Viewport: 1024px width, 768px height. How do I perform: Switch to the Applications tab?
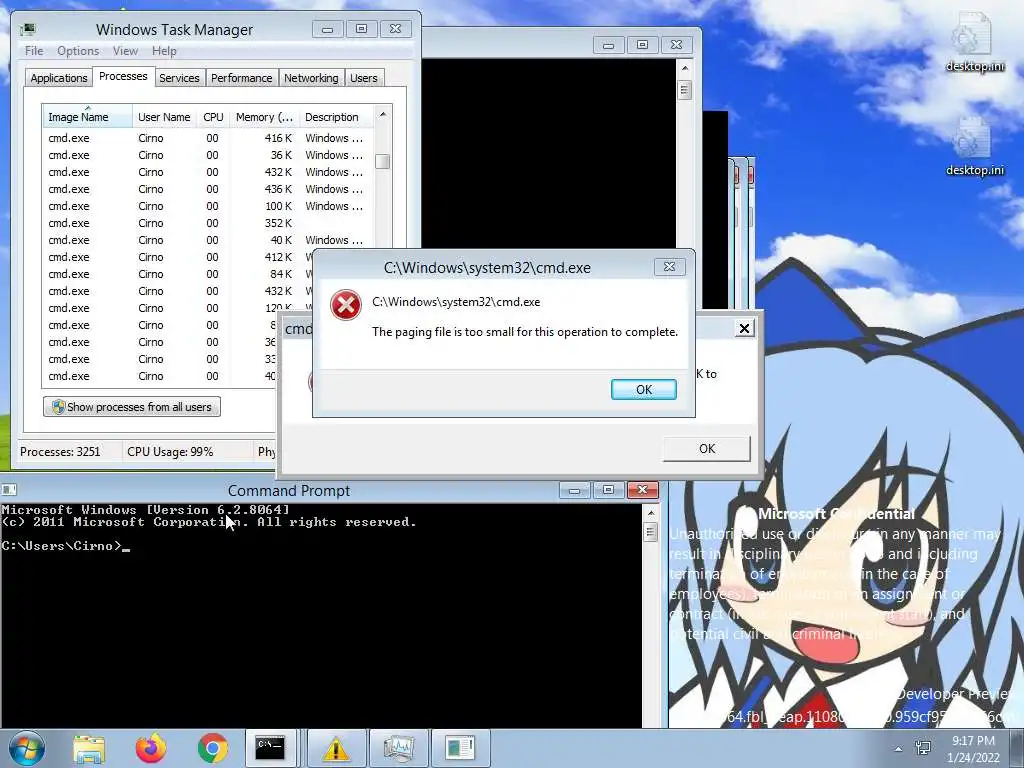(59, 78)
